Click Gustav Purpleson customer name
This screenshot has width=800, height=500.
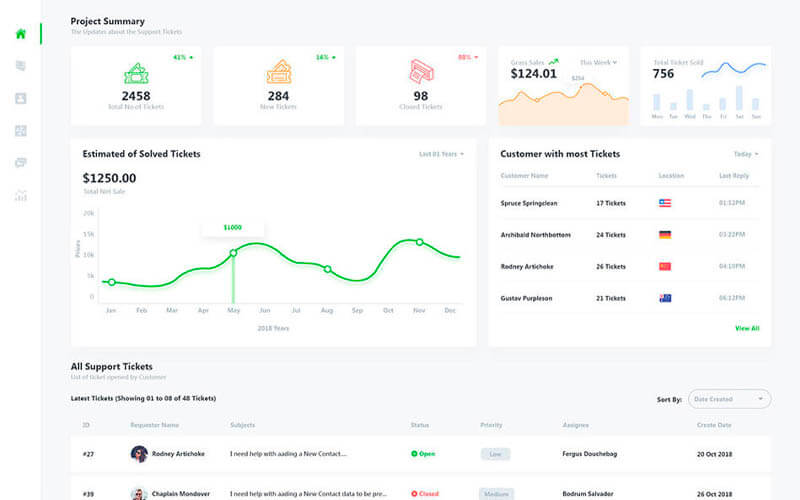click(526, 298)
